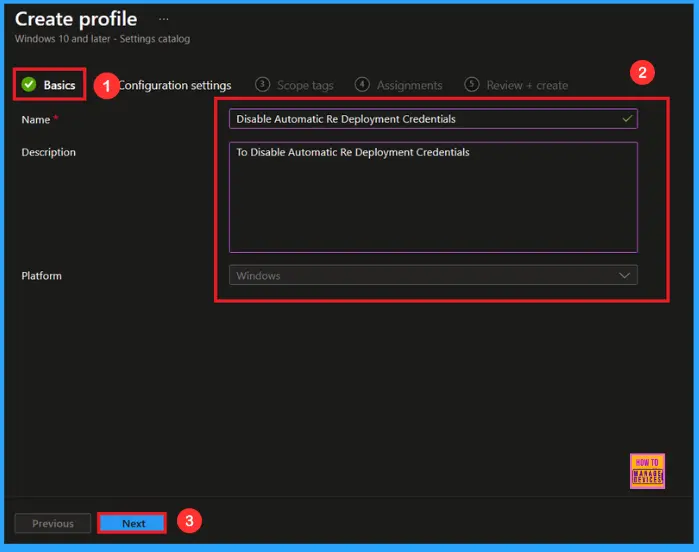Click the green checkmark icon on Basics
The height and width of the screenshot is (552, 699).
coord(29,85)
